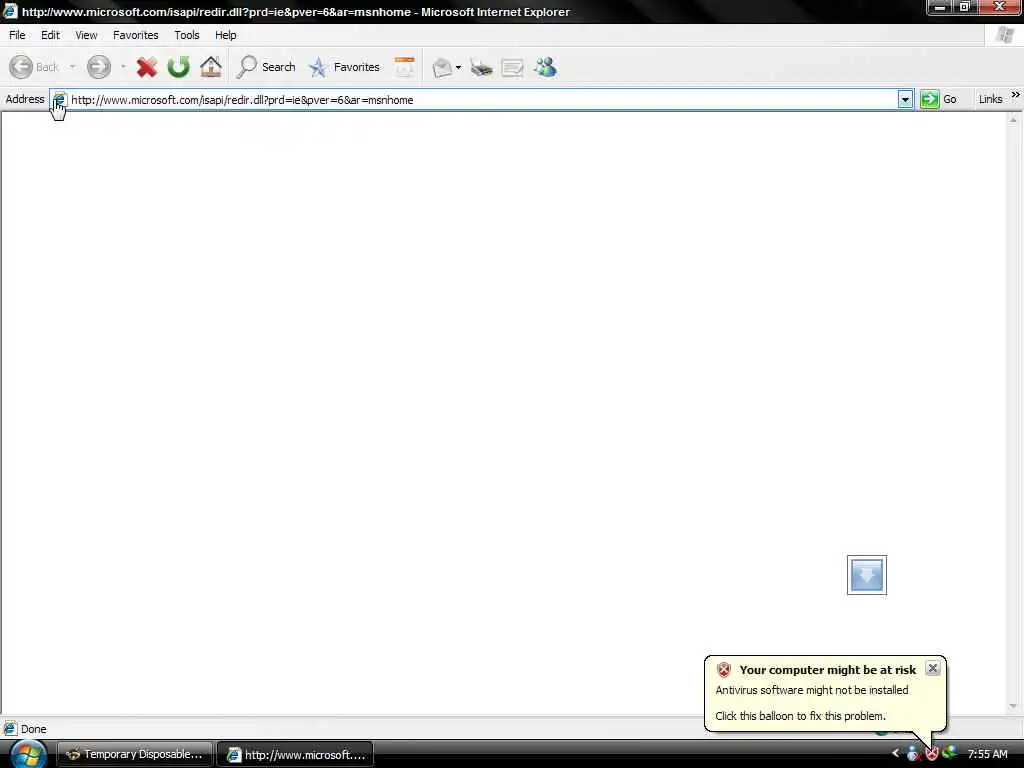Image resolution: width=1024 pixels, height=768 pixels.
Task: Click the vertical scrollbar down arrow
Action: click(x=1013, y=706)
